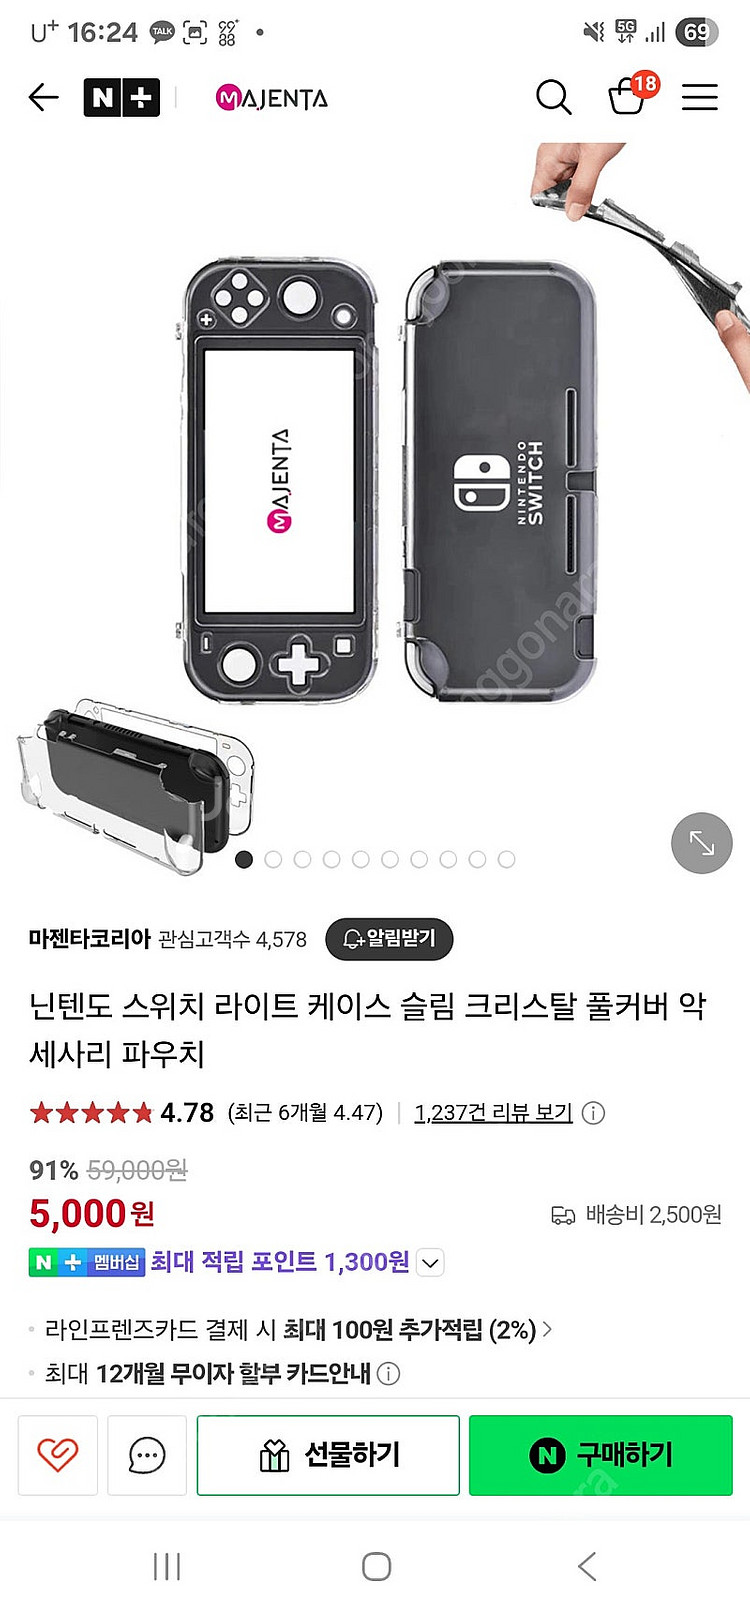Tap the 선물하기 gift button

click(x=328, y=1455)
